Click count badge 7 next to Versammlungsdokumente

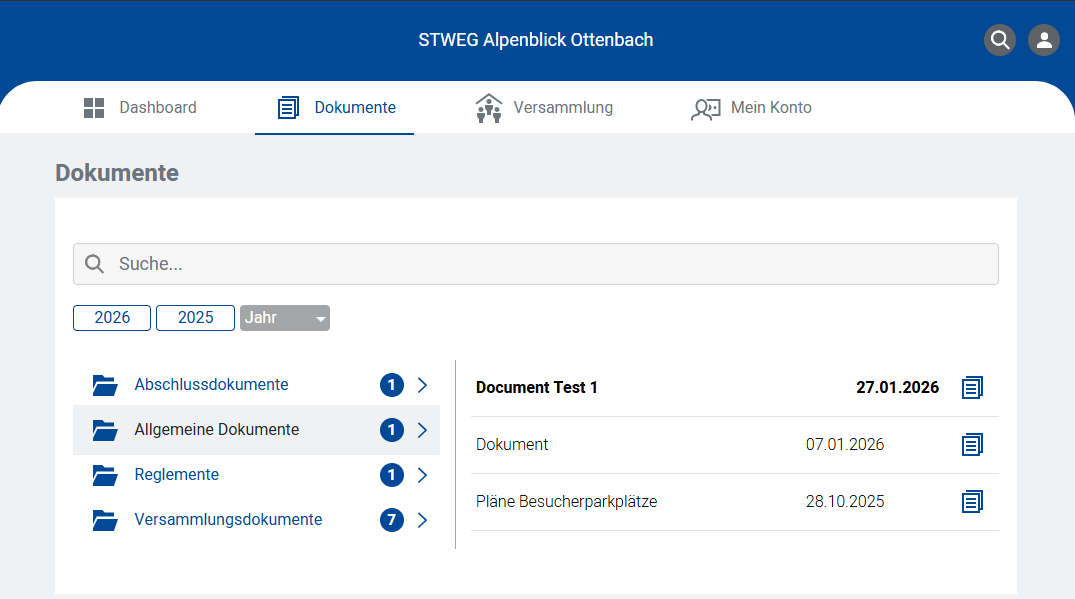tap(391, 519)
